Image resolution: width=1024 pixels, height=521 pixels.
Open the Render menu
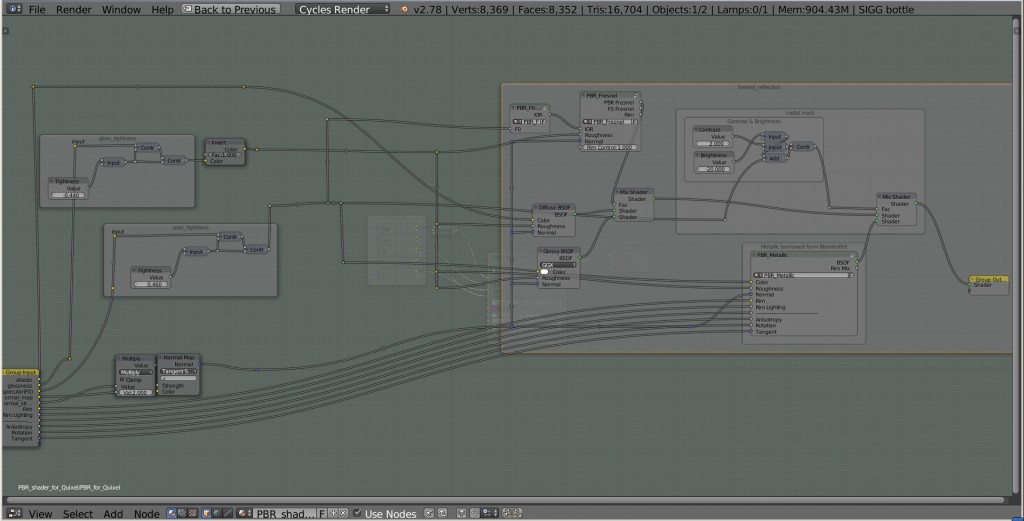[x=72, y=9]
